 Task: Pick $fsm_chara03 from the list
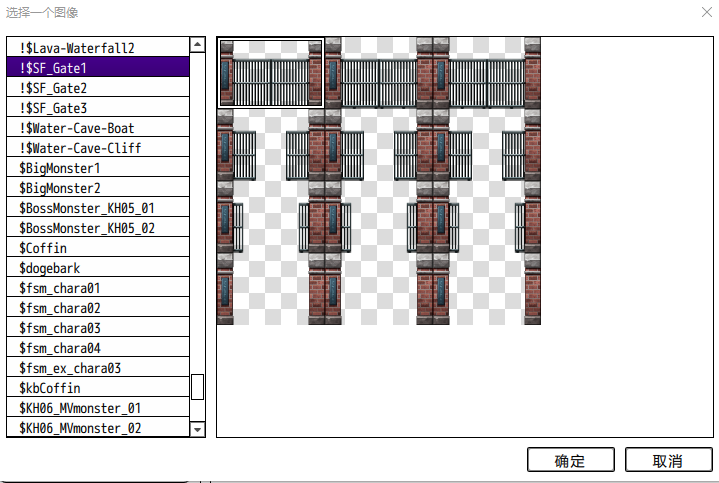[x=98, y=328]
